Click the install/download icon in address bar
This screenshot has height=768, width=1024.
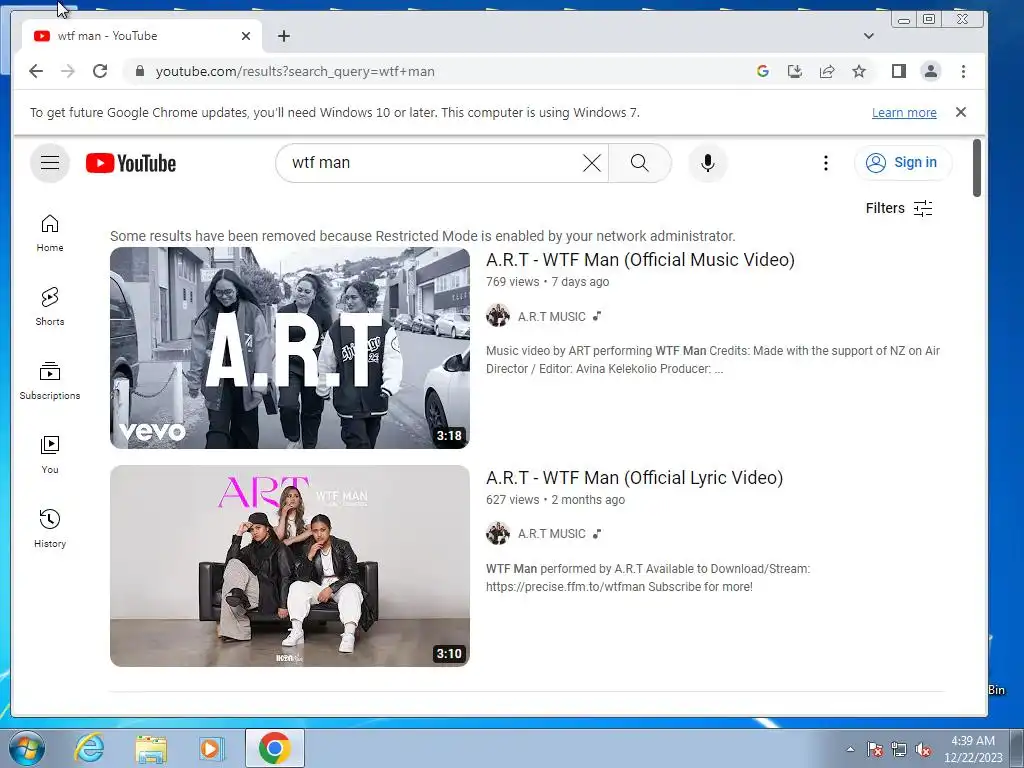click(795, 71)
